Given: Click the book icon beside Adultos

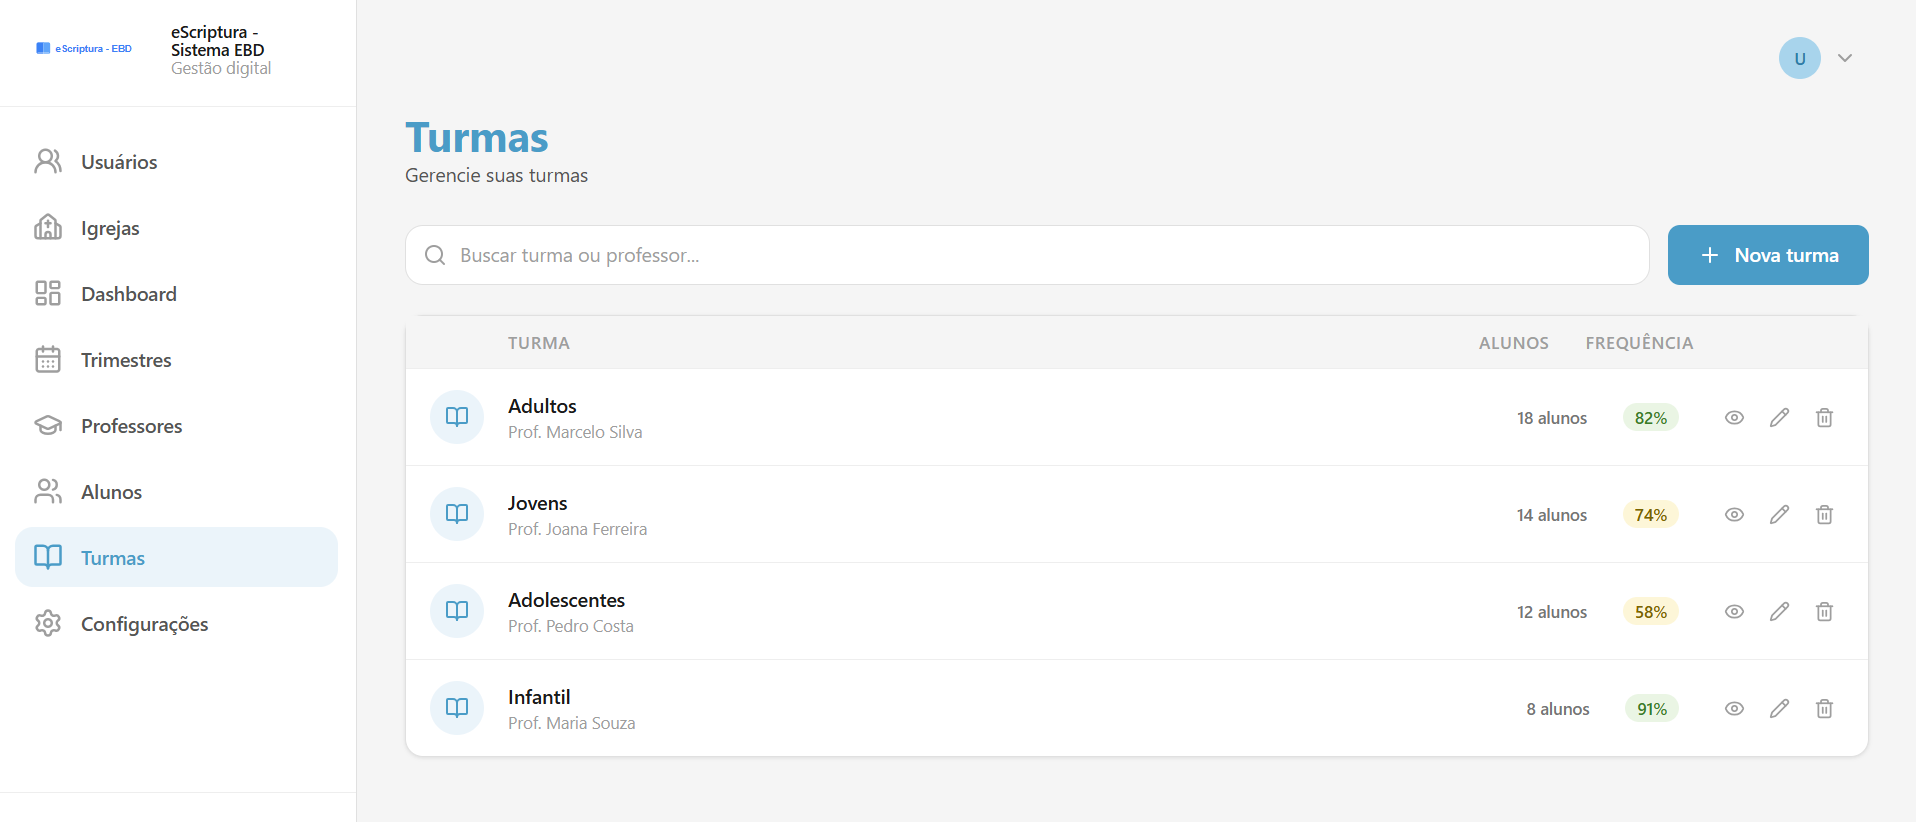Looking at the screenshot, I should point(457,417).
